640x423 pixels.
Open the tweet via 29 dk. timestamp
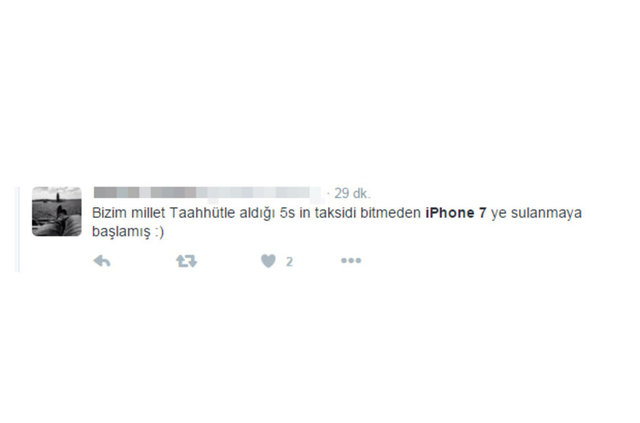coord(352,193)
